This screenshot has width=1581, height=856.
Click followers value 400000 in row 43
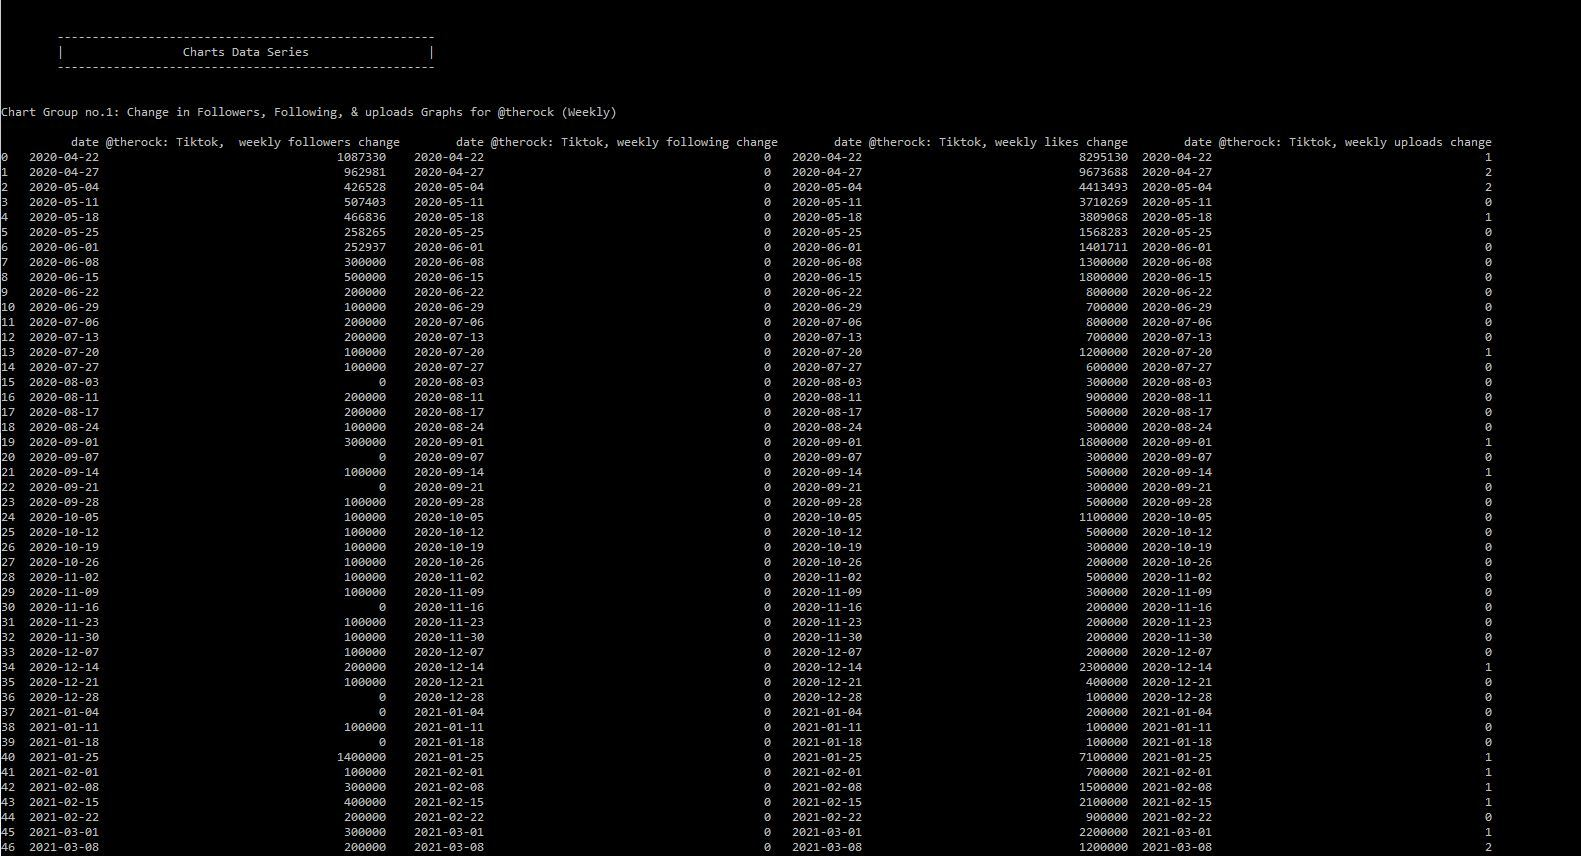(x=364, y=802)
